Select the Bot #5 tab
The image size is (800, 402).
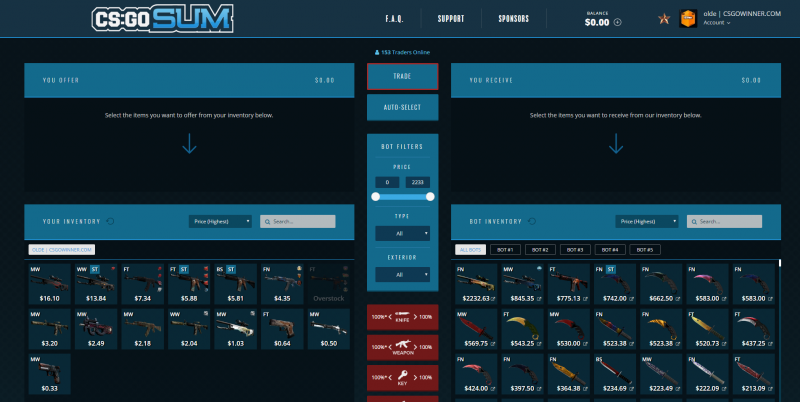pos(645,250)
